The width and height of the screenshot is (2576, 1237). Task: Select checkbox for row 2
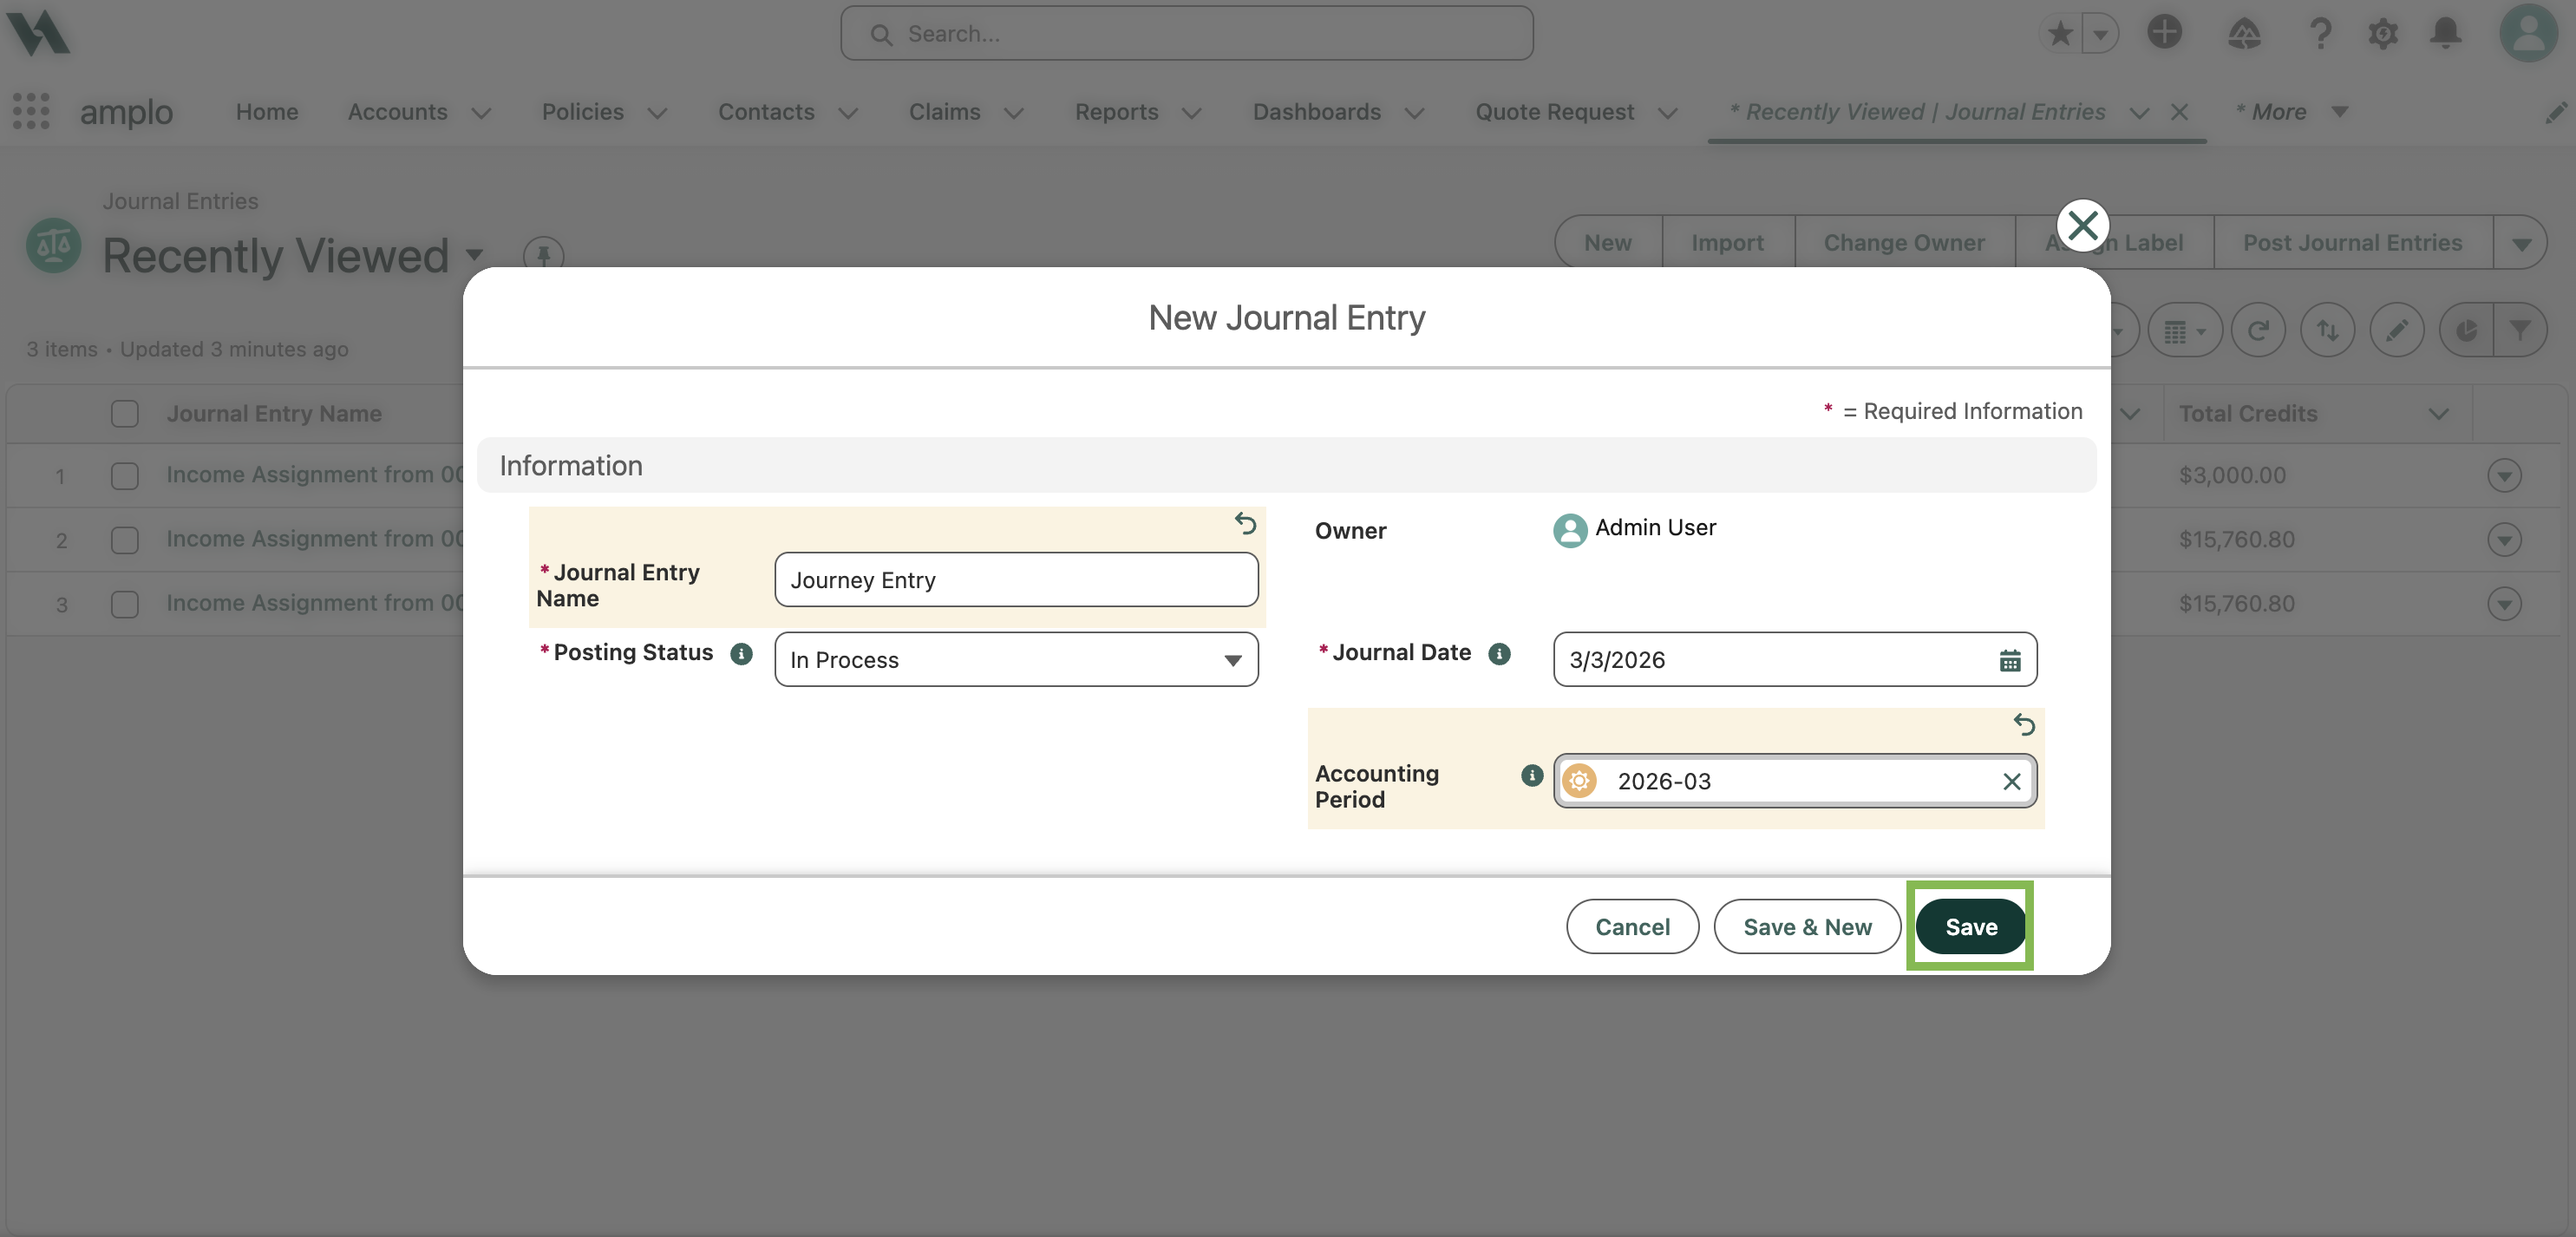click(x=125, y=540)
